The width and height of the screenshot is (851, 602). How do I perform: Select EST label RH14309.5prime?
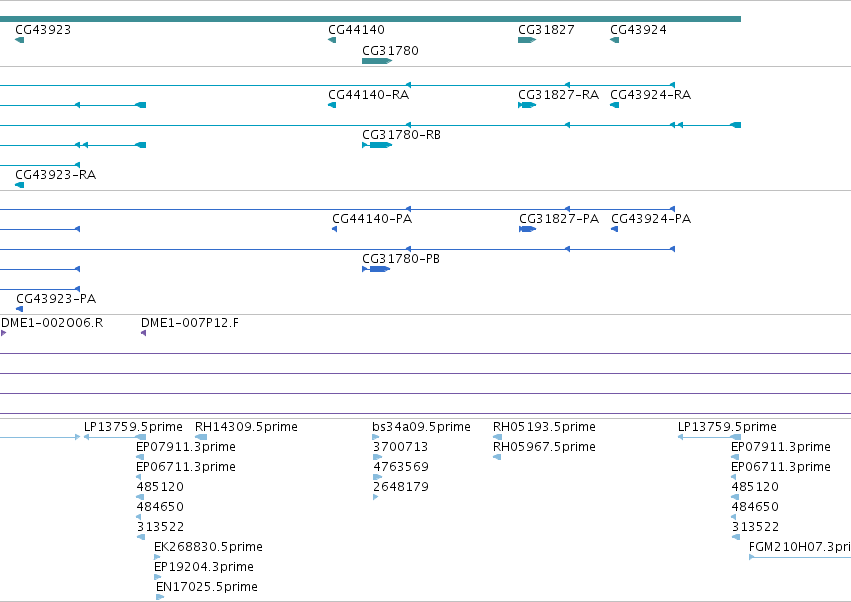tap(246, 427)
